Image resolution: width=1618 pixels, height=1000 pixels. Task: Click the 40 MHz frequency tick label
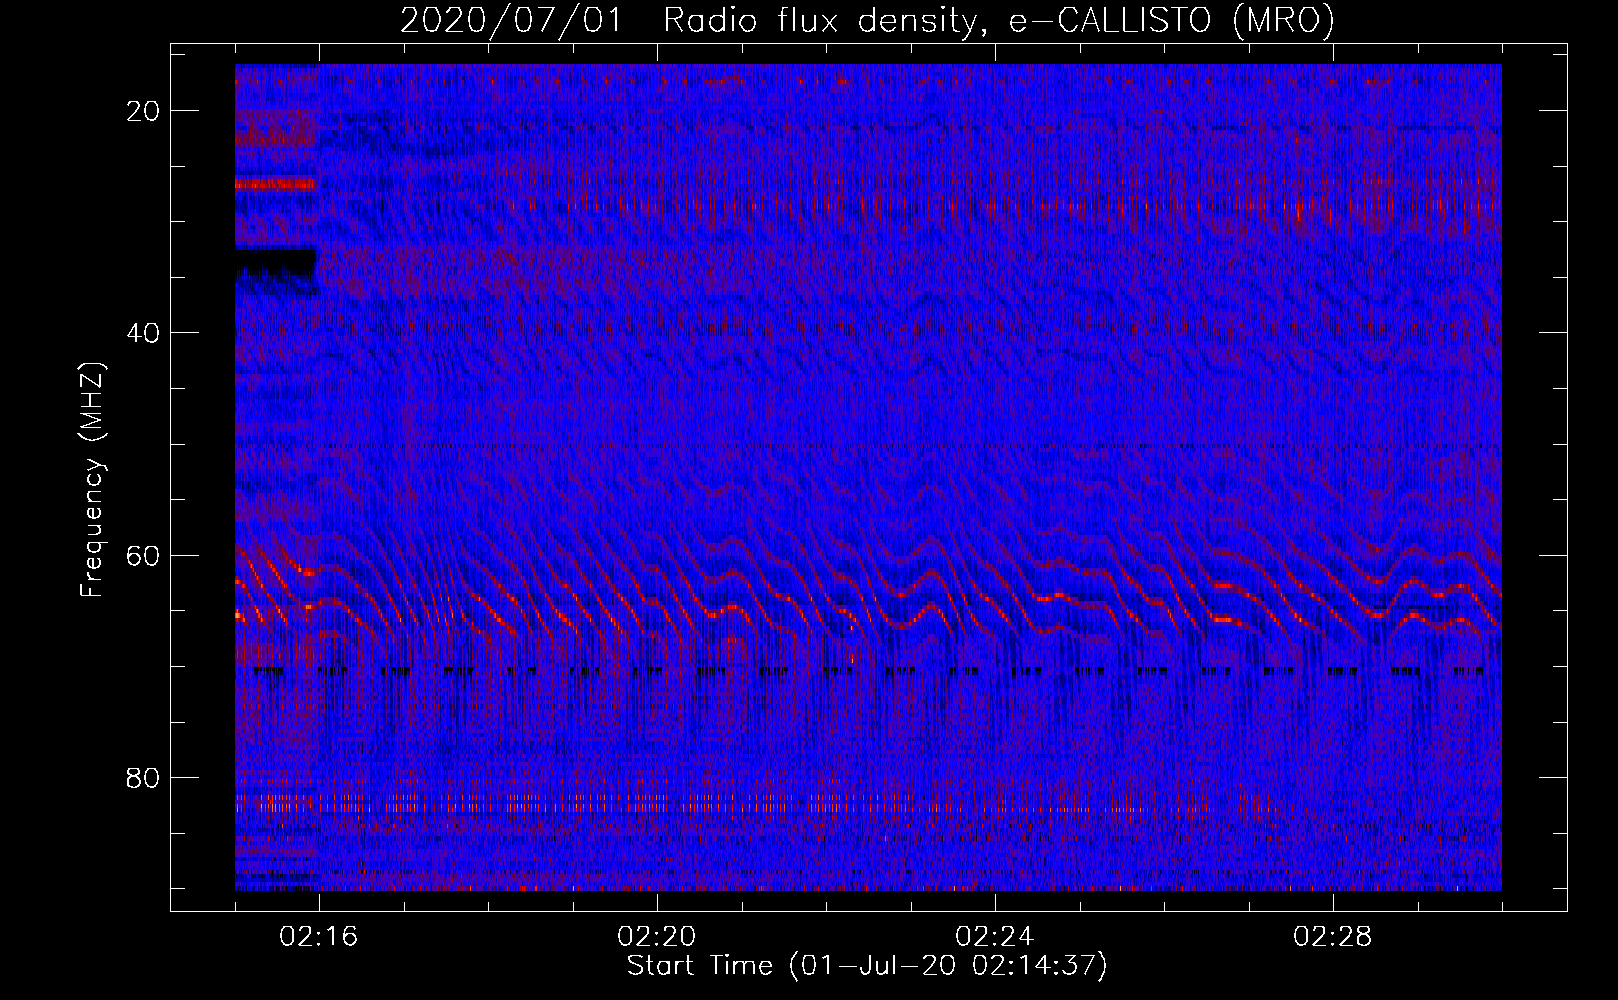click(143, 333)
